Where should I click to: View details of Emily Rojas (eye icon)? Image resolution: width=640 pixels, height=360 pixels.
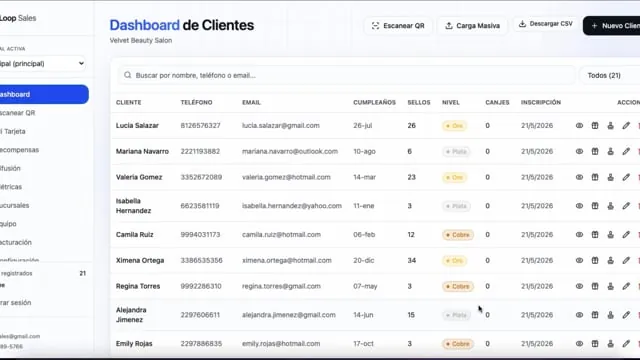(579, 344)
